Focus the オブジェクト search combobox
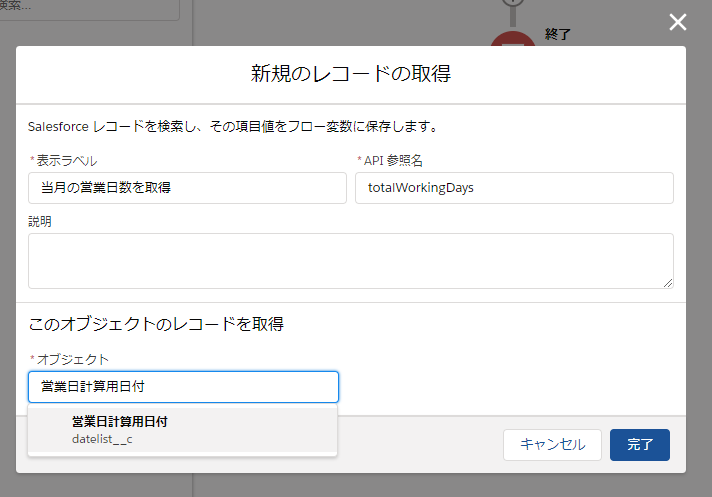712x497 pixels. (183, 387)
